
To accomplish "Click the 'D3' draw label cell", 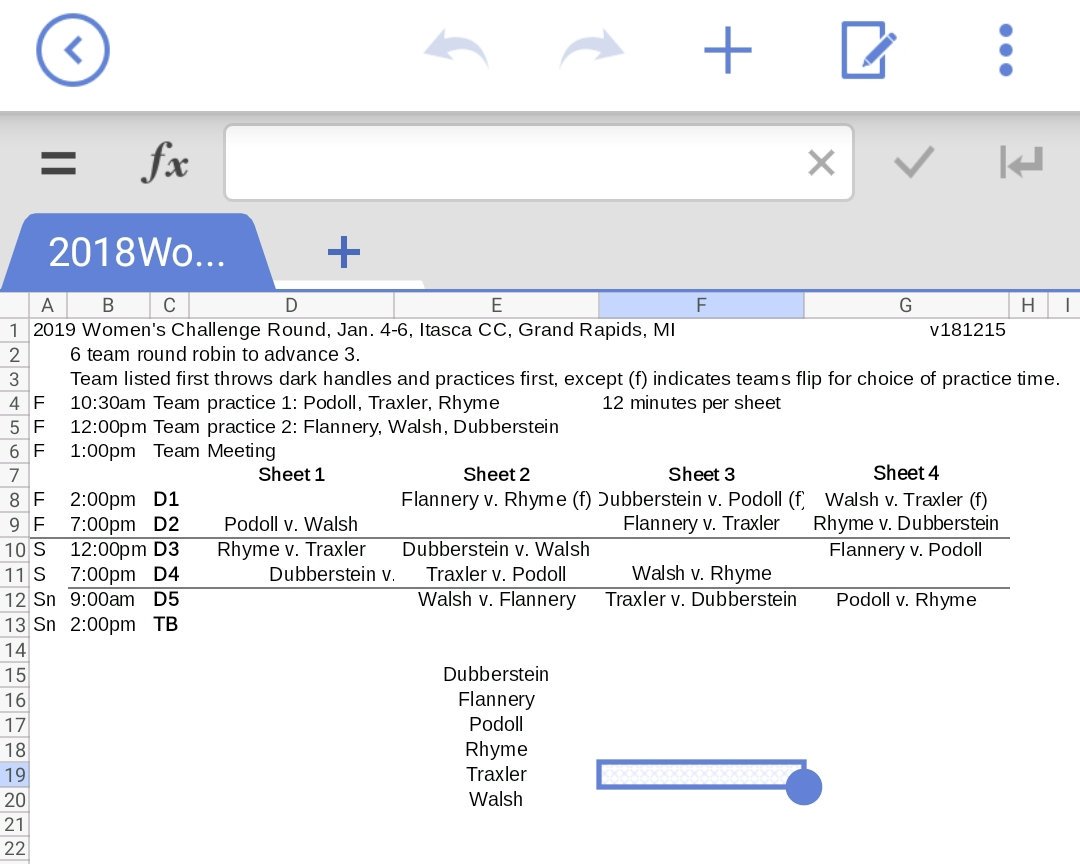I will point(166,549).
